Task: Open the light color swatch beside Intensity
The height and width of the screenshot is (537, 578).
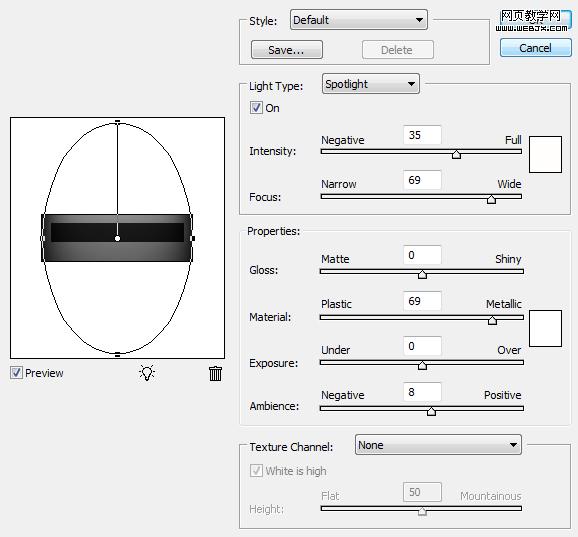Action: point(545,154)
